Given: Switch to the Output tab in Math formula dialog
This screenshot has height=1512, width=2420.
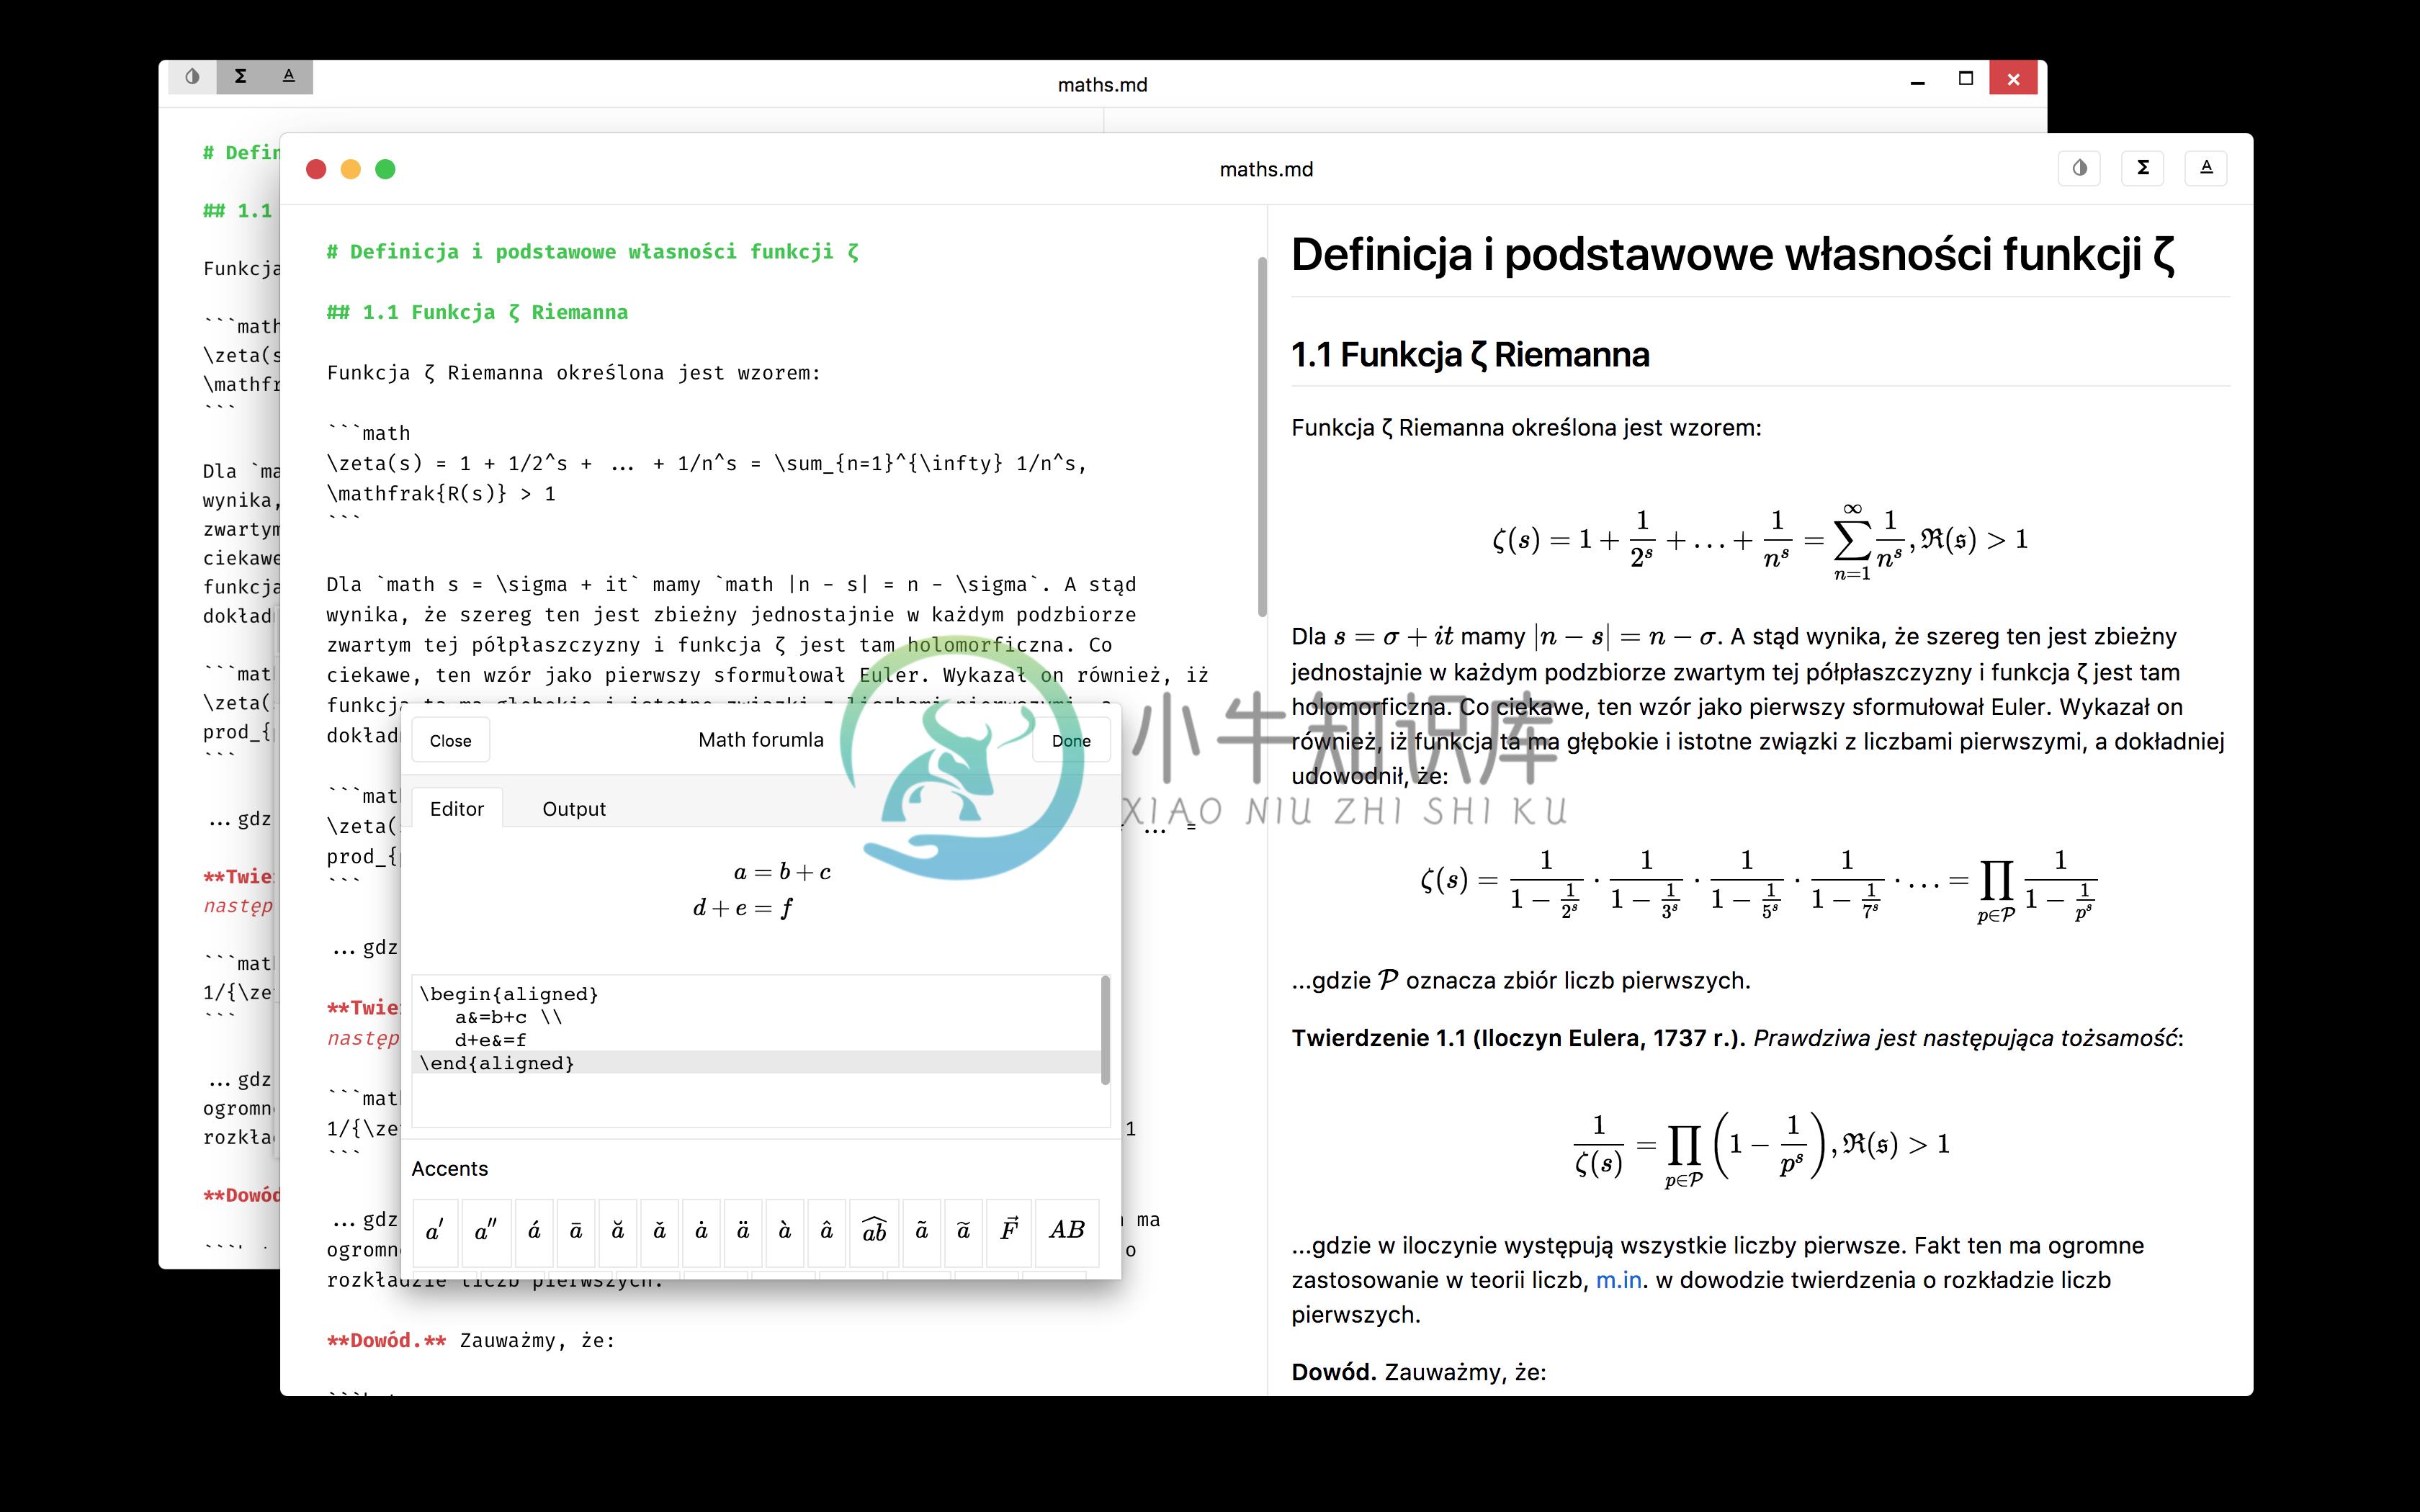Looking at the screenshot, I should (574, 808).
